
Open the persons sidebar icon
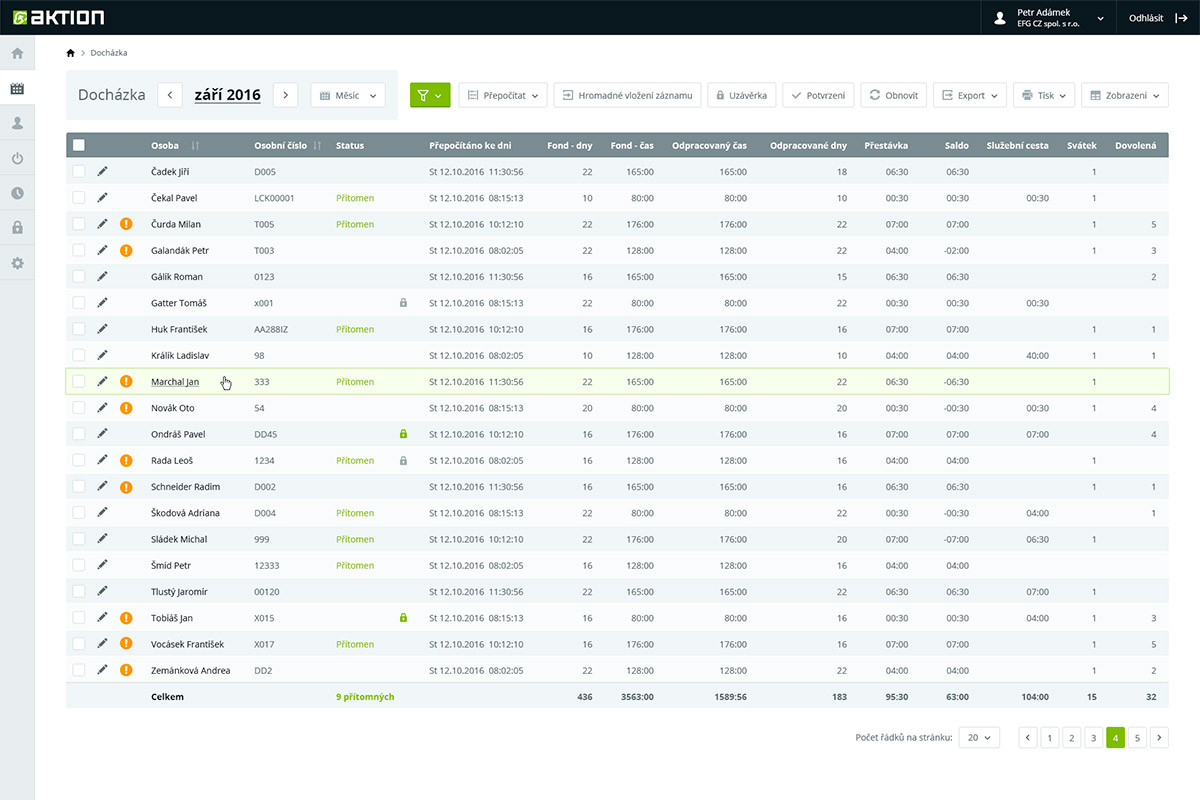(17, 123)
